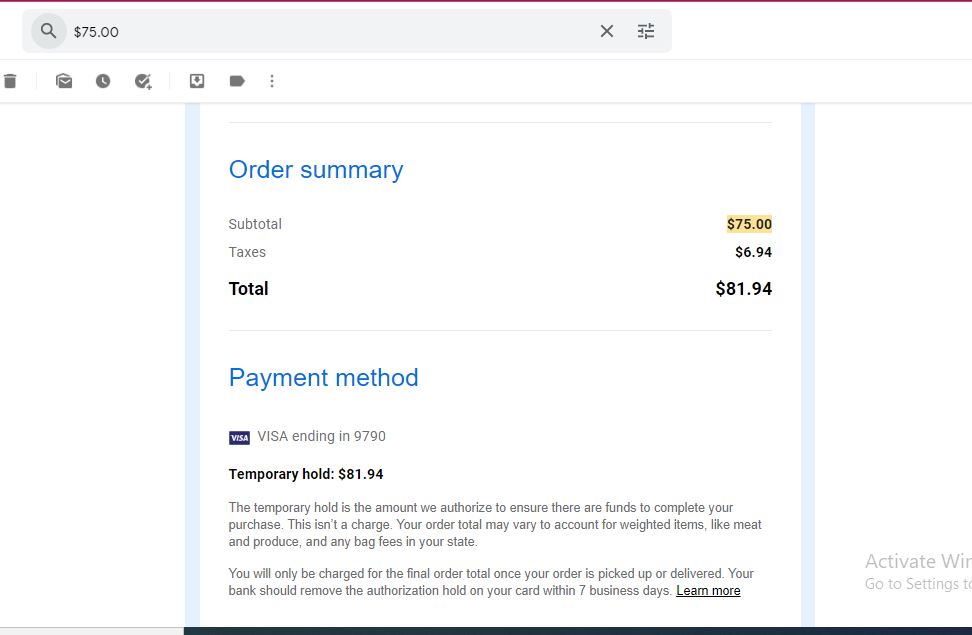Click the VISA card logo

point(239,438)
